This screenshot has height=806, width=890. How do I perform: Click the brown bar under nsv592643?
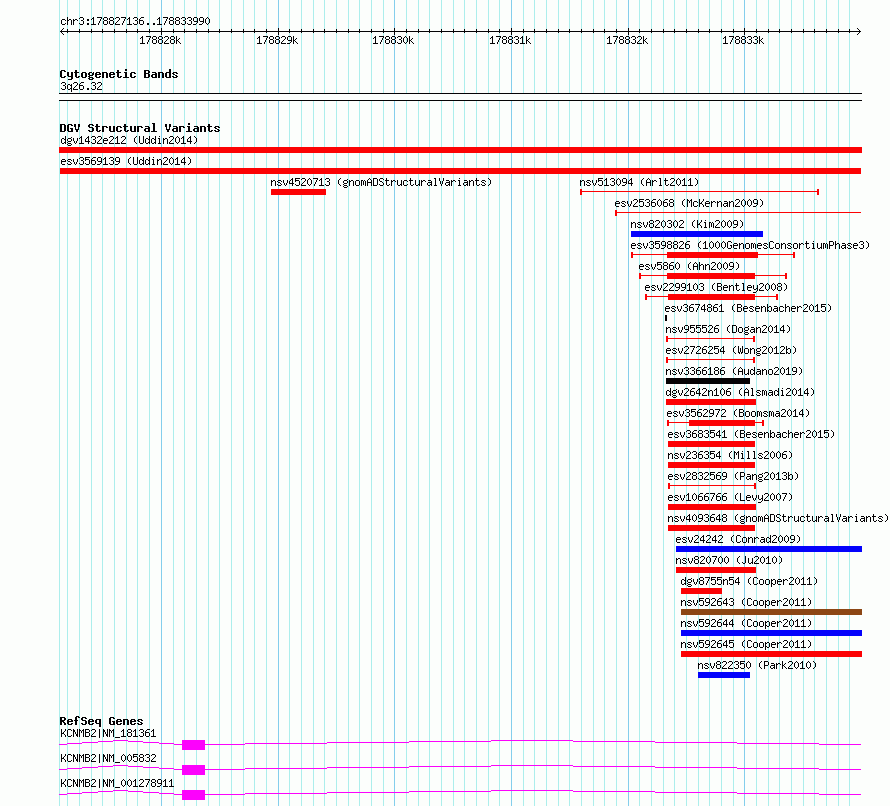(771, 612)
